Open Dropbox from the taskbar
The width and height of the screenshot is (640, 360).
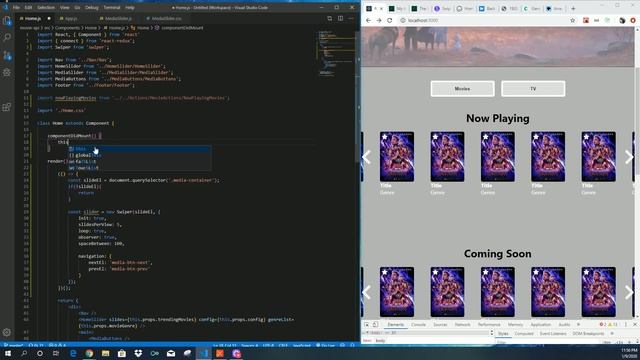click(x=138, y=353)
